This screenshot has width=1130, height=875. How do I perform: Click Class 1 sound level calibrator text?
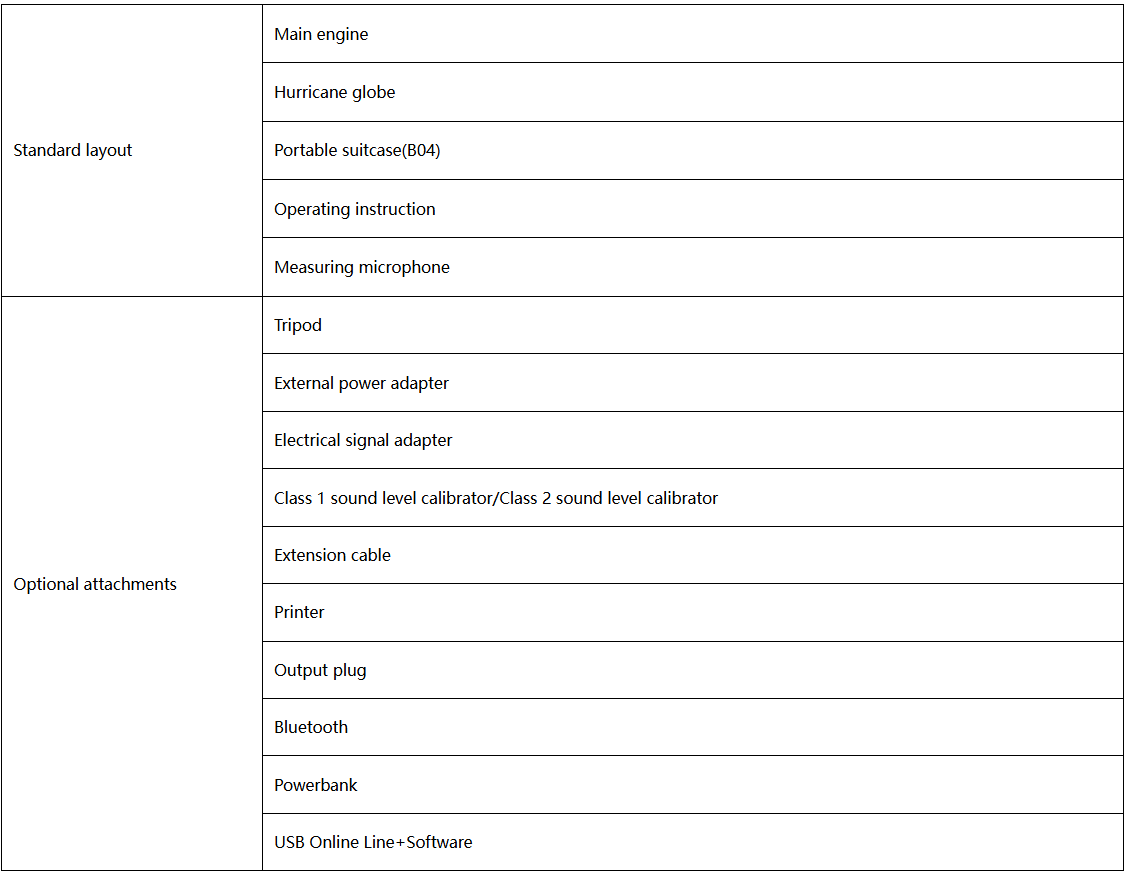(x=383, y=498)
